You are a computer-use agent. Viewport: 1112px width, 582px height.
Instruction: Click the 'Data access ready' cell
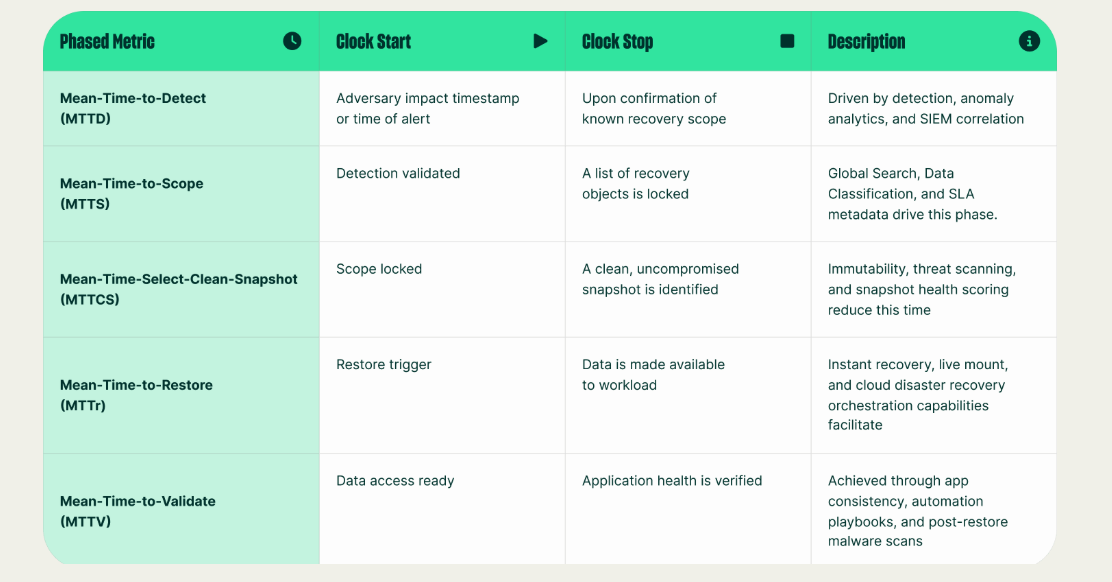pyautogui.click(x=395, y=481)
